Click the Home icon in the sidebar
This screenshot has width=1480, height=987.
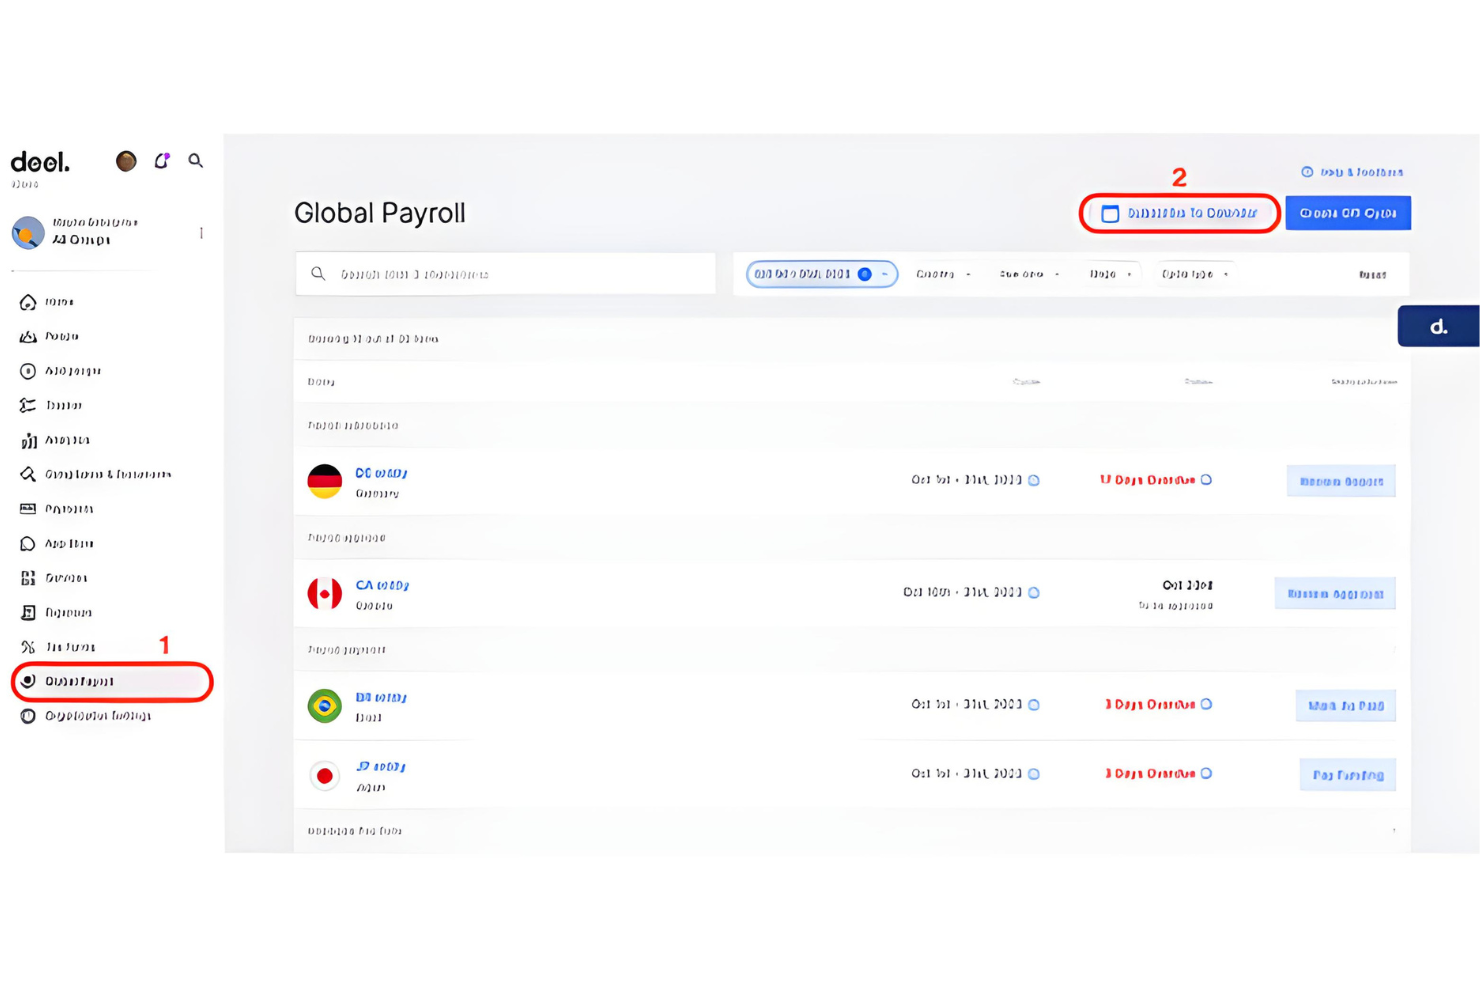point(28,302)
